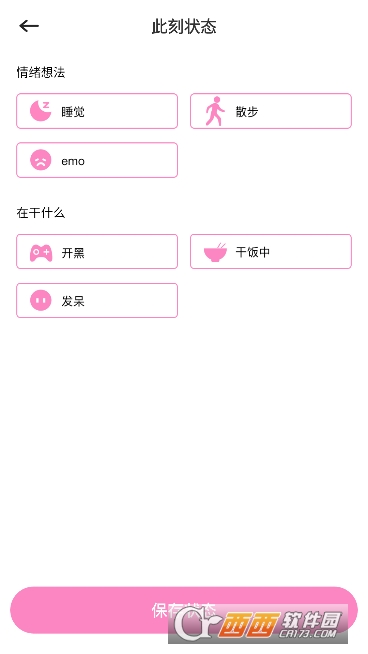This screenshot has height=654, width=368.
Task: Tap the blank stare face icon
Action: (x=40, y=300)
